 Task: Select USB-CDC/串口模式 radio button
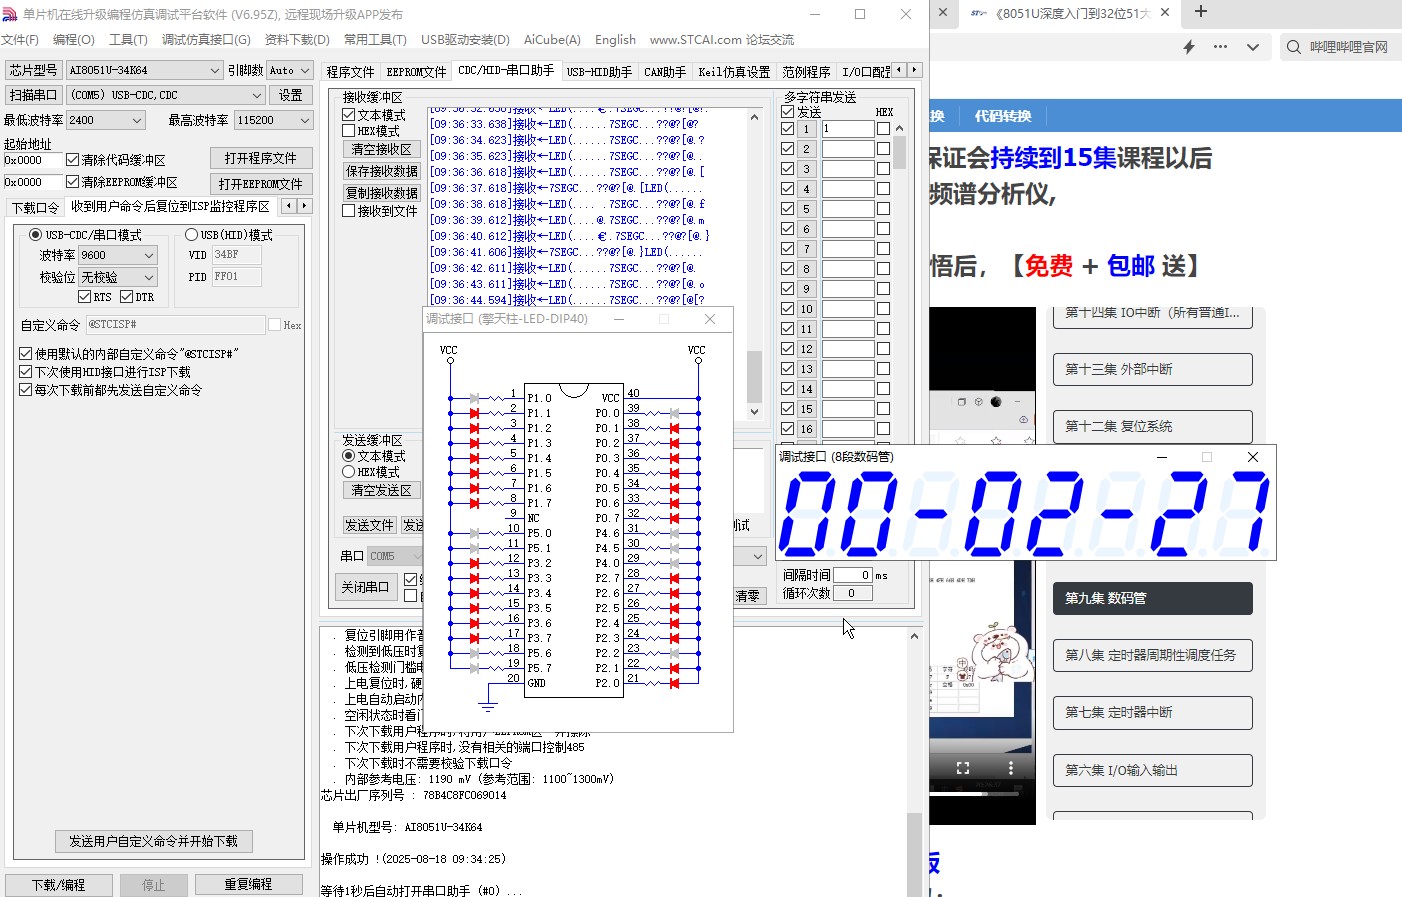[x=35, y=235]
